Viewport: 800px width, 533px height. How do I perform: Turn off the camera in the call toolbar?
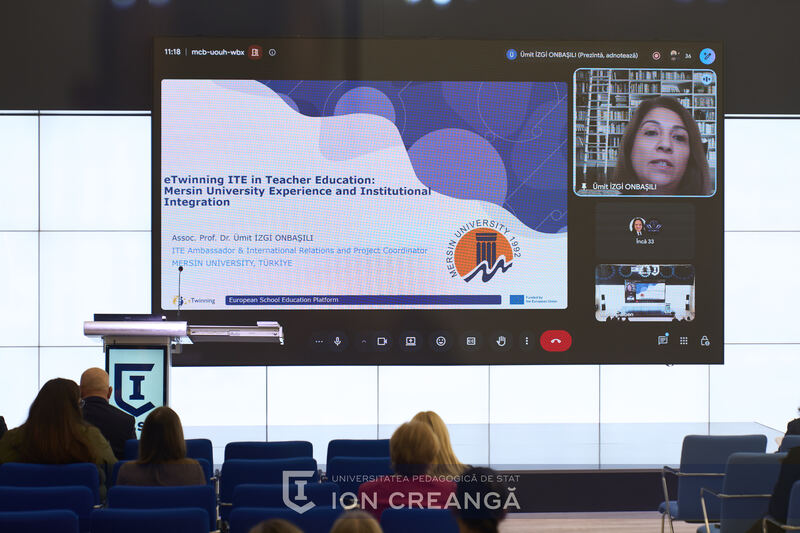(382, 341)
